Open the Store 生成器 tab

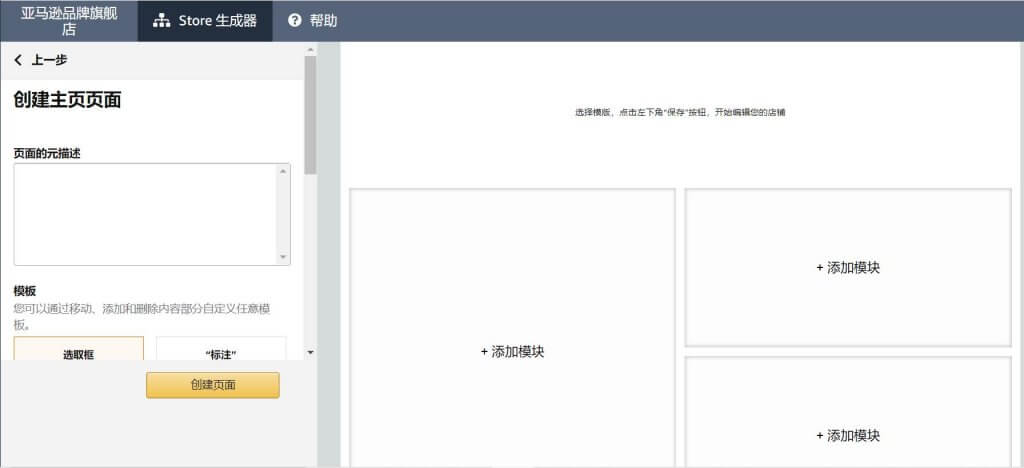coord(204,21)
